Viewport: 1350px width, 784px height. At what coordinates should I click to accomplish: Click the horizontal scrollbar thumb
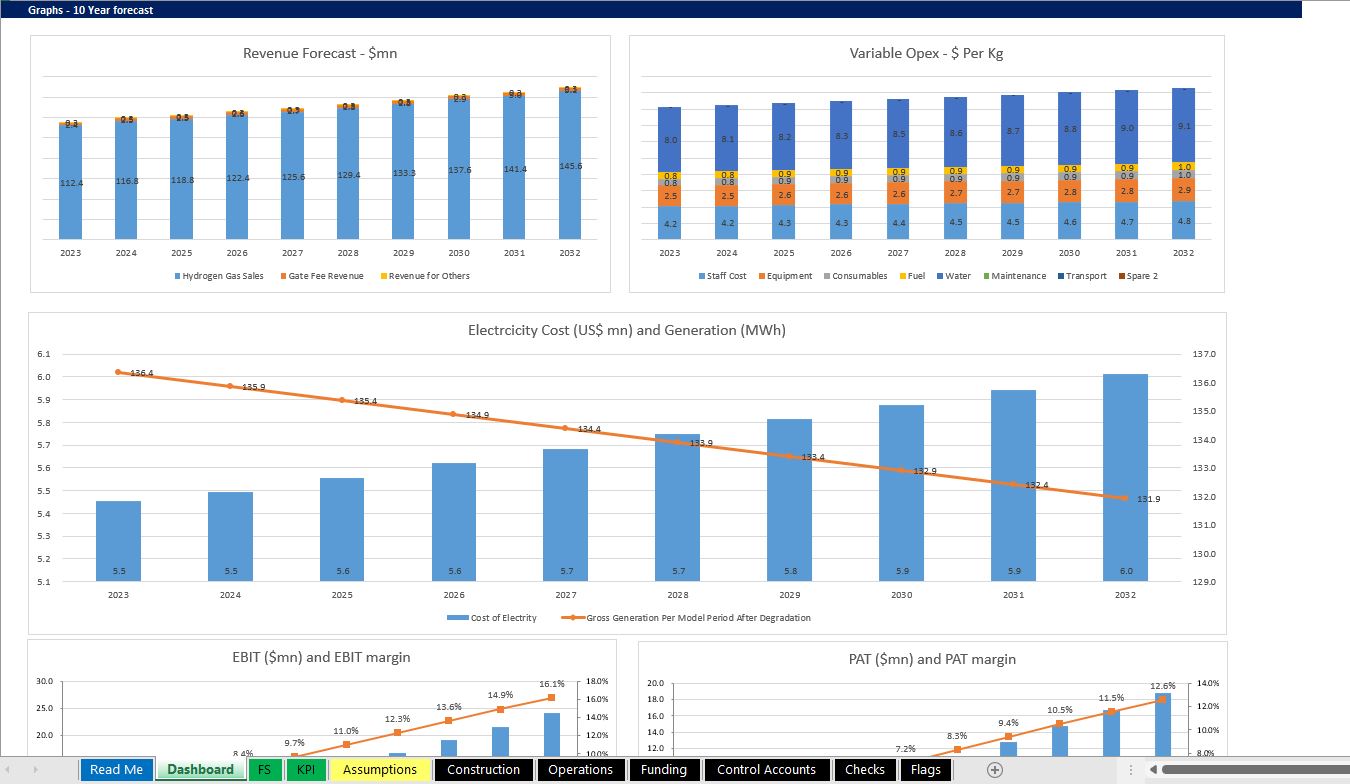(x=1255, y=769)
